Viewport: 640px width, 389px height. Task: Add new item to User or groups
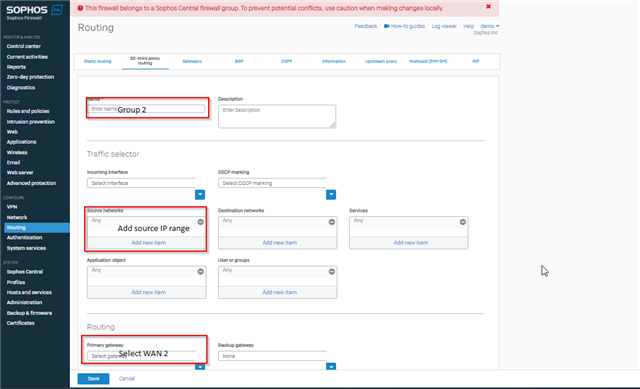[x=280, y=292]
